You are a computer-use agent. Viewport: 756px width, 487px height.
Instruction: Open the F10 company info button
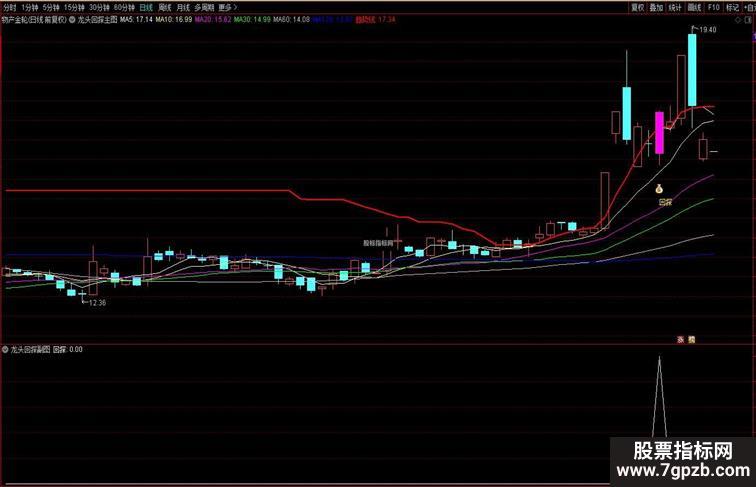click(x=714, y=7)
